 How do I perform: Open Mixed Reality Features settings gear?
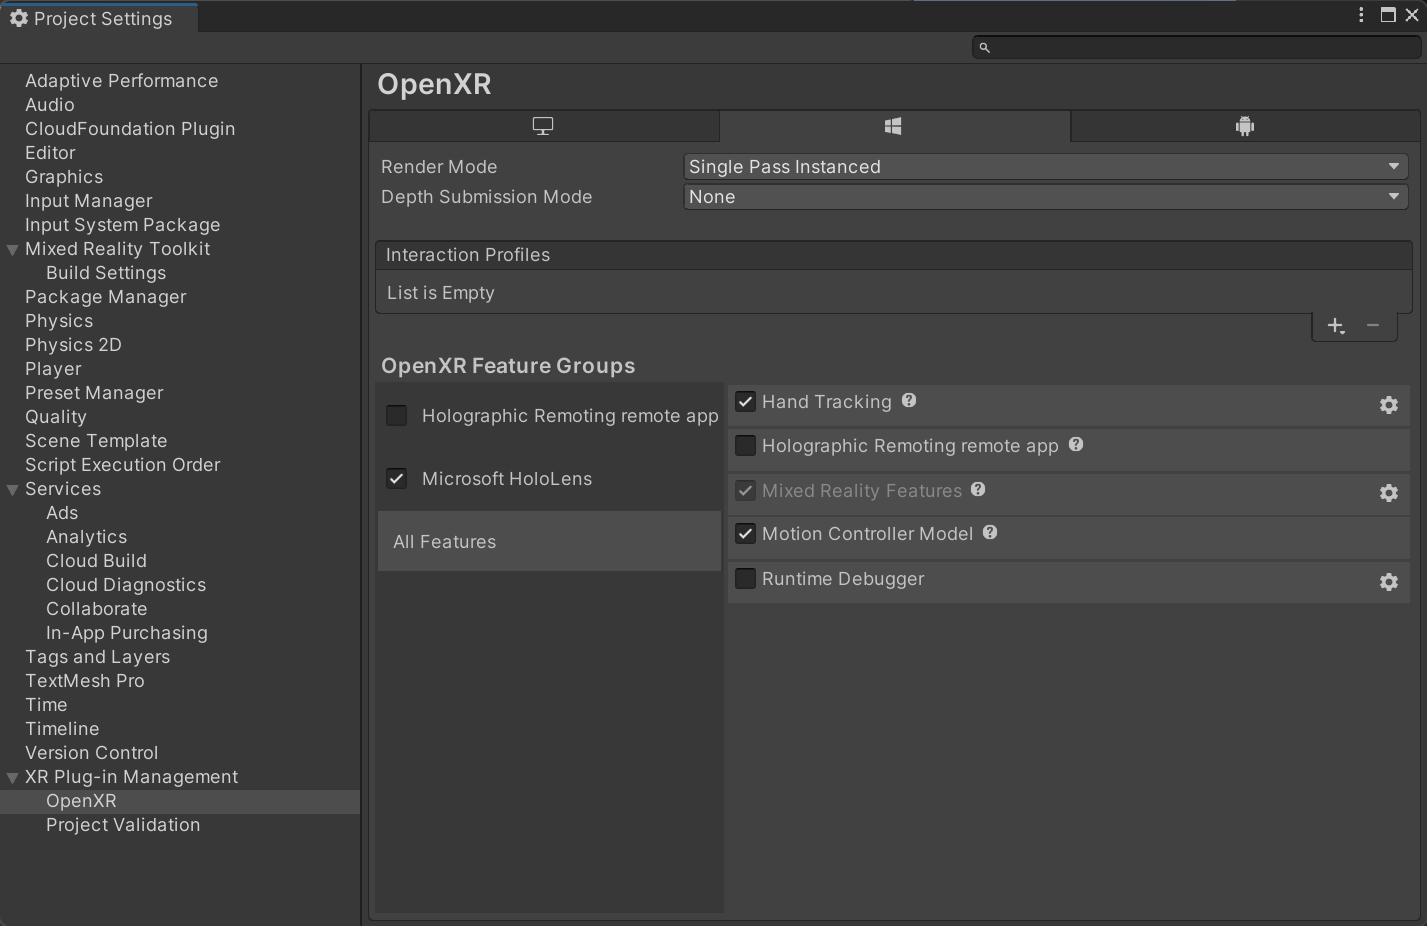(1389, 493)
